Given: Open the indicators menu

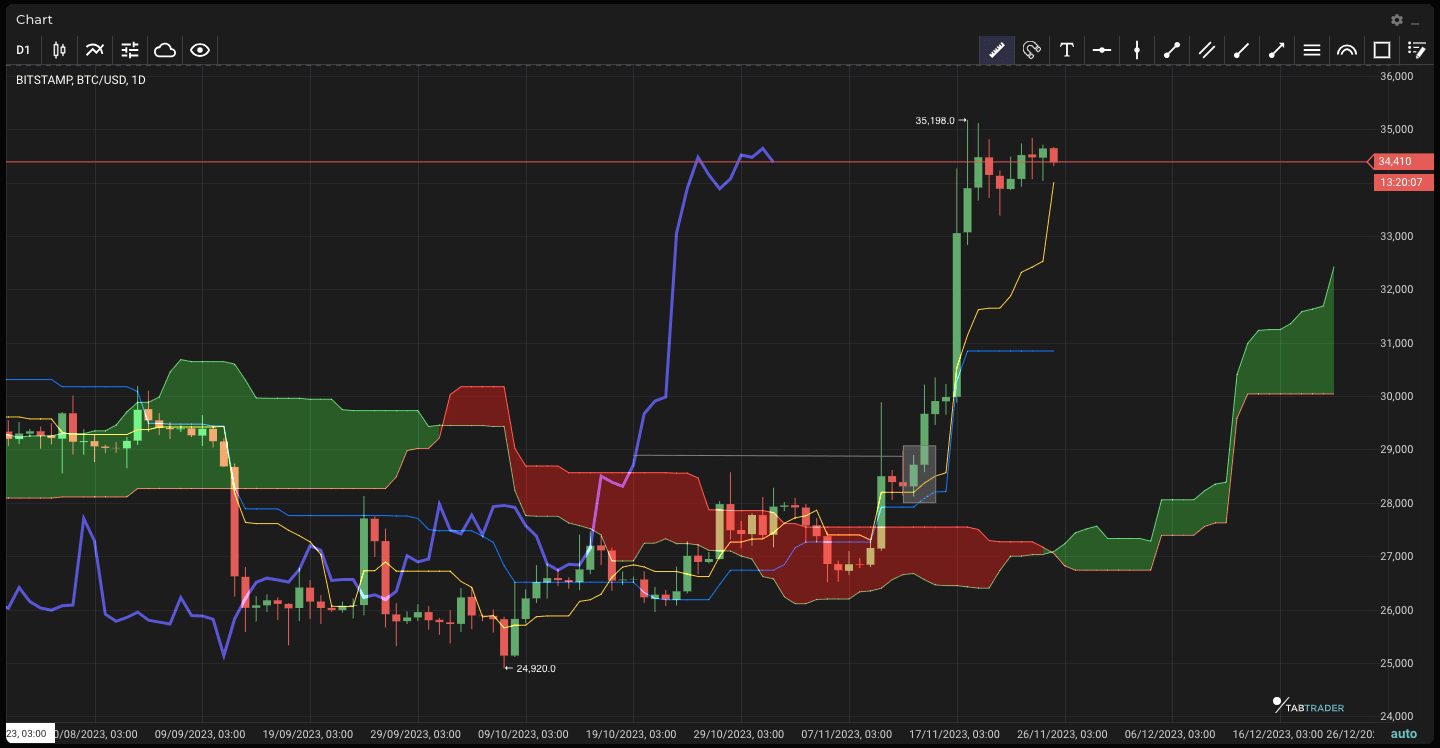Looking at the screenshot, I should tap(95, 50).
